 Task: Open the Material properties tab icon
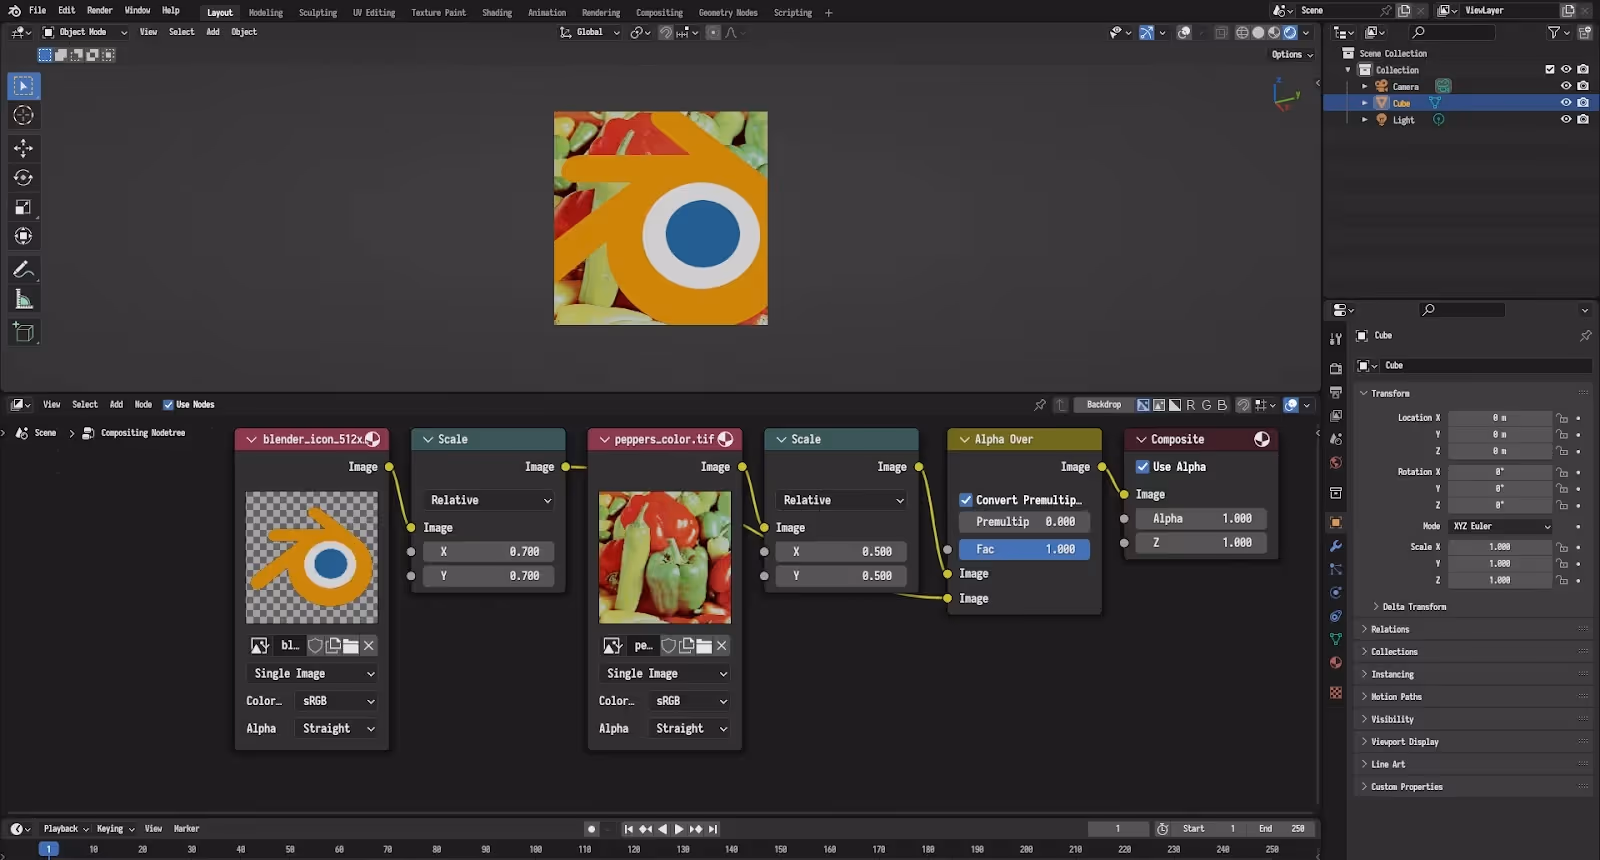click(x=1336, y=663)
